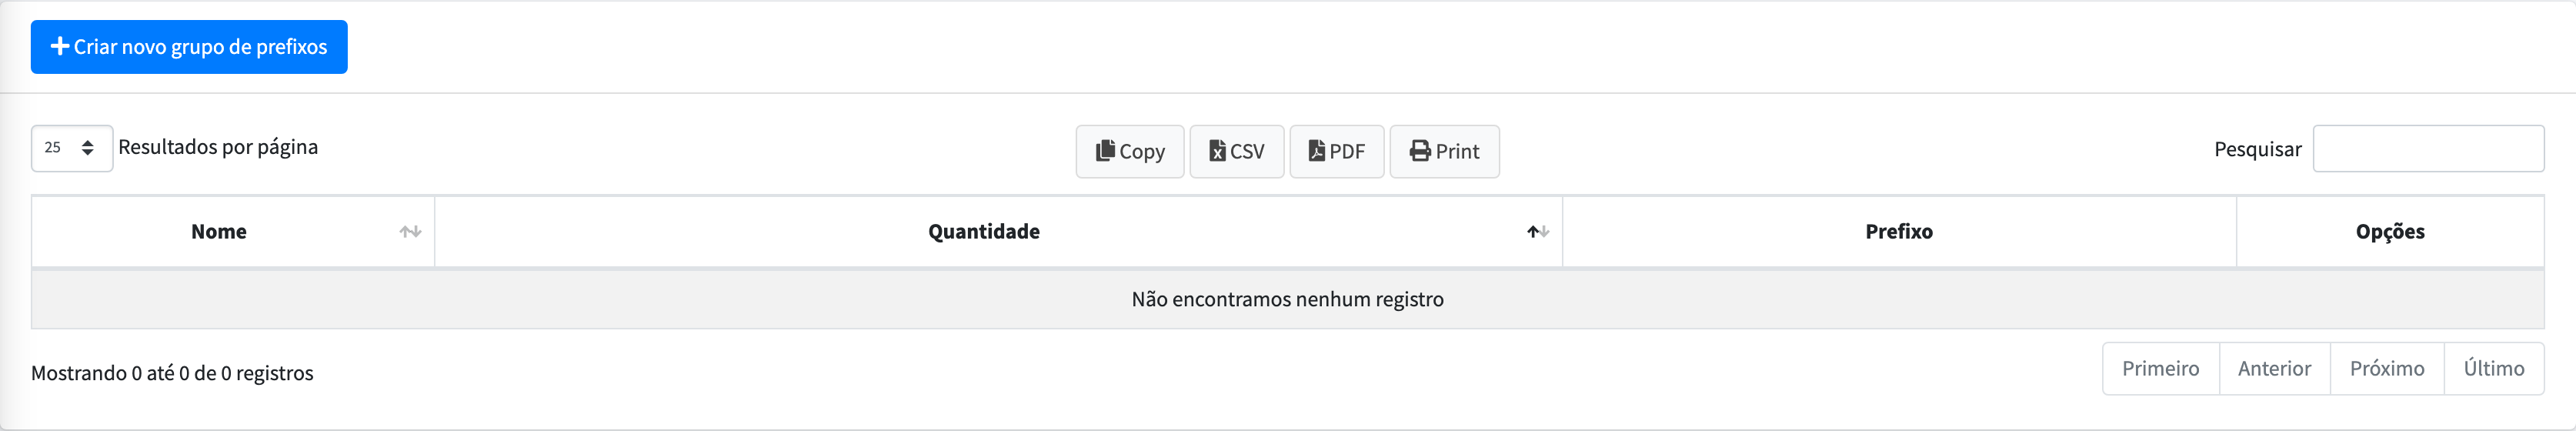Sort by Nome using sort arrows
2576x431 pixels.
click(x=410, y=231)
